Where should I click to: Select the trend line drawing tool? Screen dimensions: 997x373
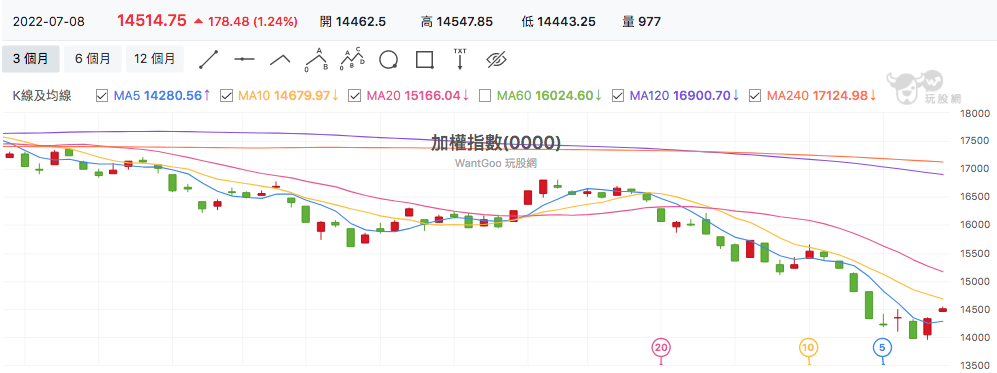(209, 59)
